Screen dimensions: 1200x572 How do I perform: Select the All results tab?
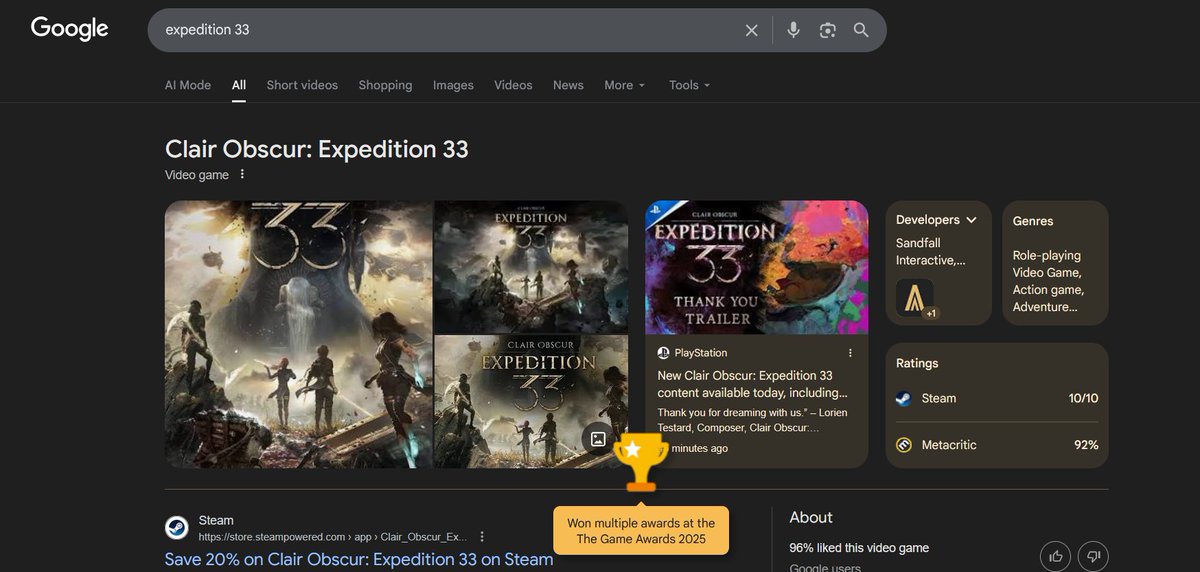[239, 85]
